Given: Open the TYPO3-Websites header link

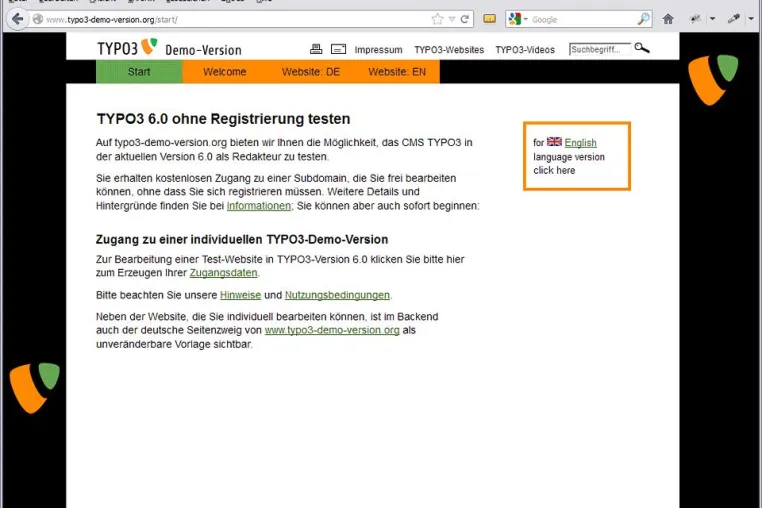Looking at the screenshot, I should (449, 50).
